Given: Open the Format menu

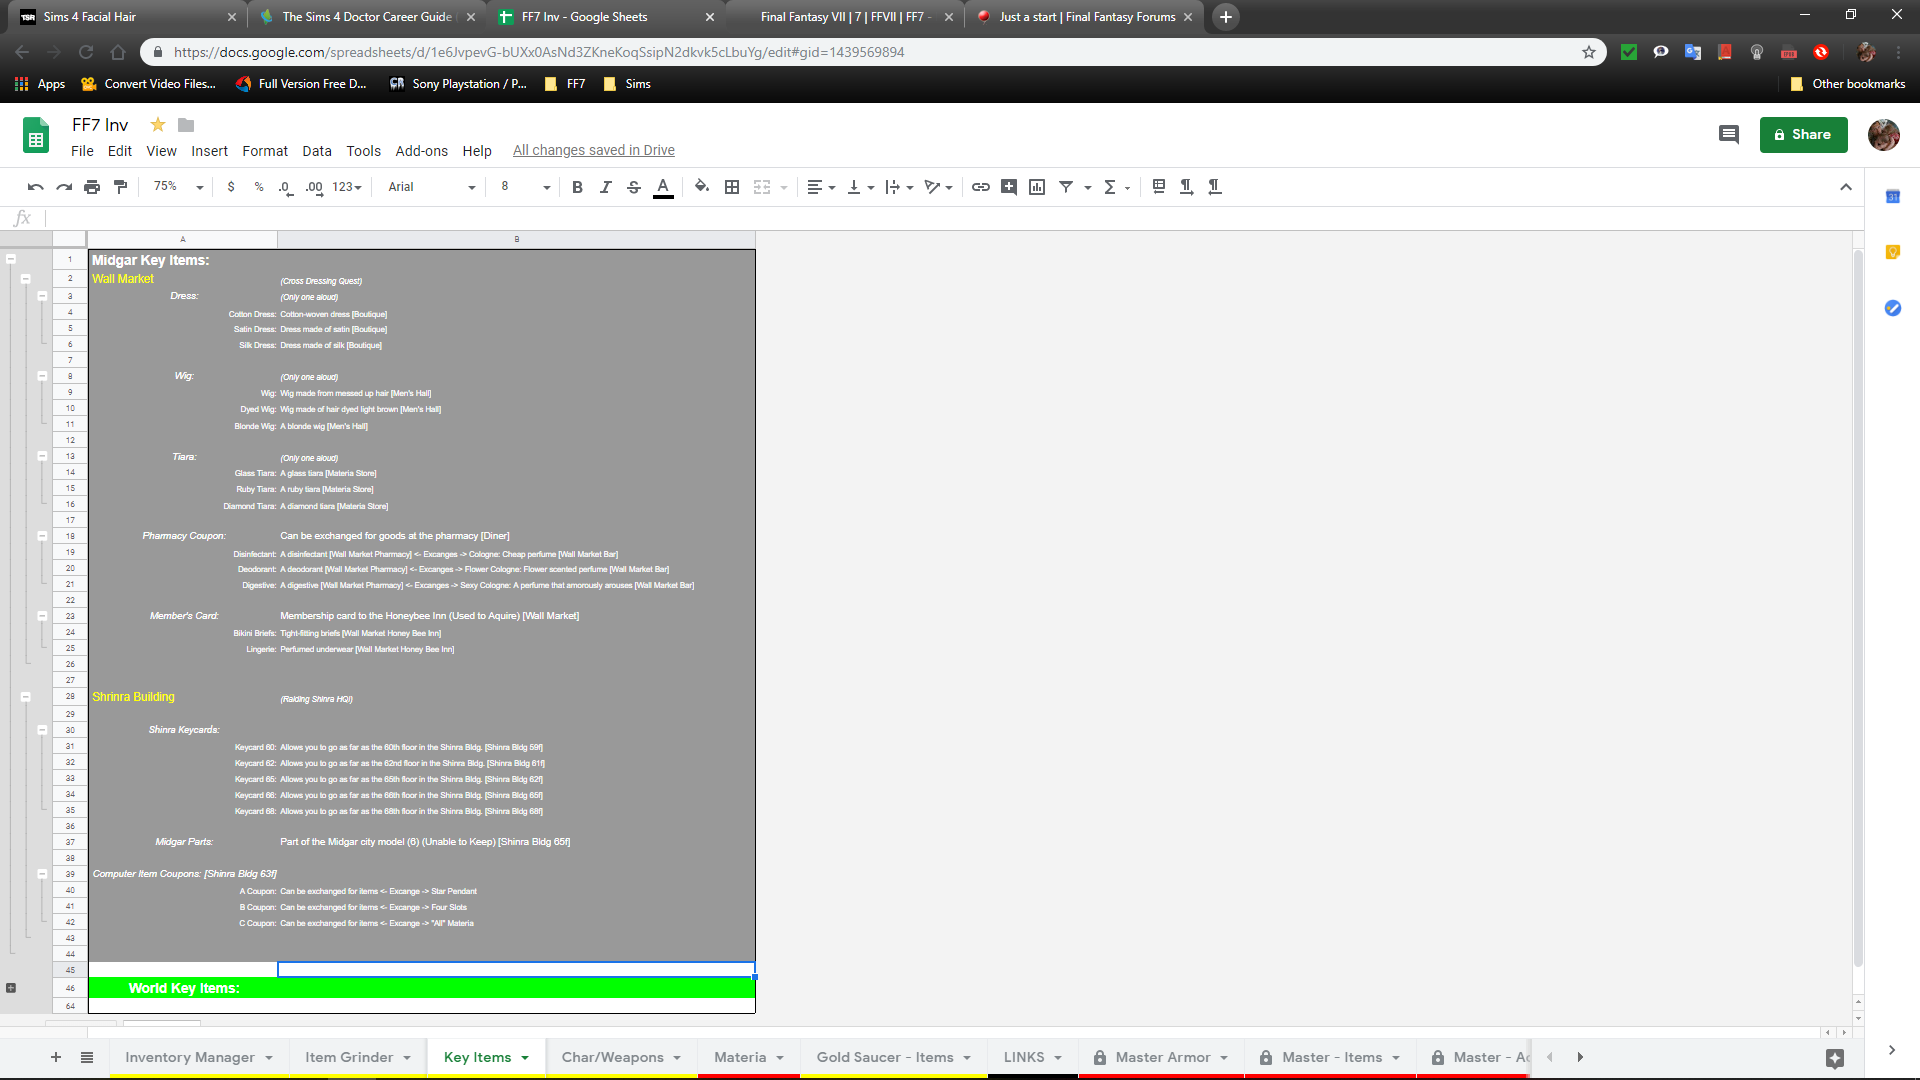Looking at the screenshot, I should click(x=265, y=151).
